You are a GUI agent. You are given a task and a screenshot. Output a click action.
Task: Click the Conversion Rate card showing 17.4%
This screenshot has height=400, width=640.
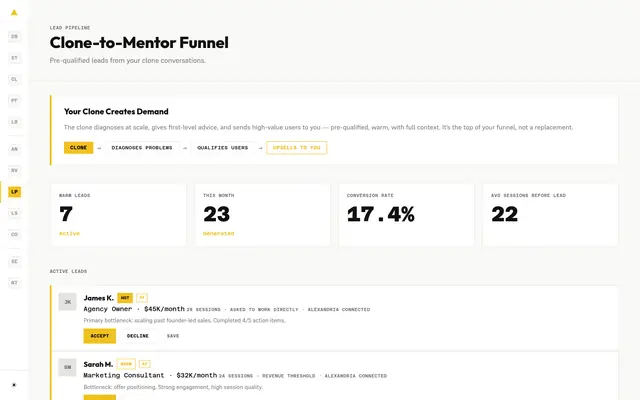coord(407,215)
